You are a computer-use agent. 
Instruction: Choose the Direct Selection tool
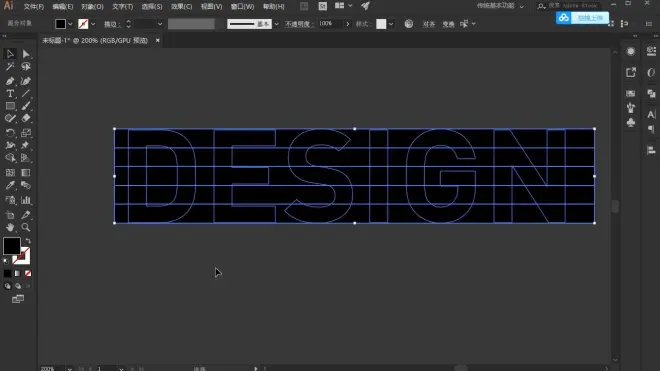(26, 54)
